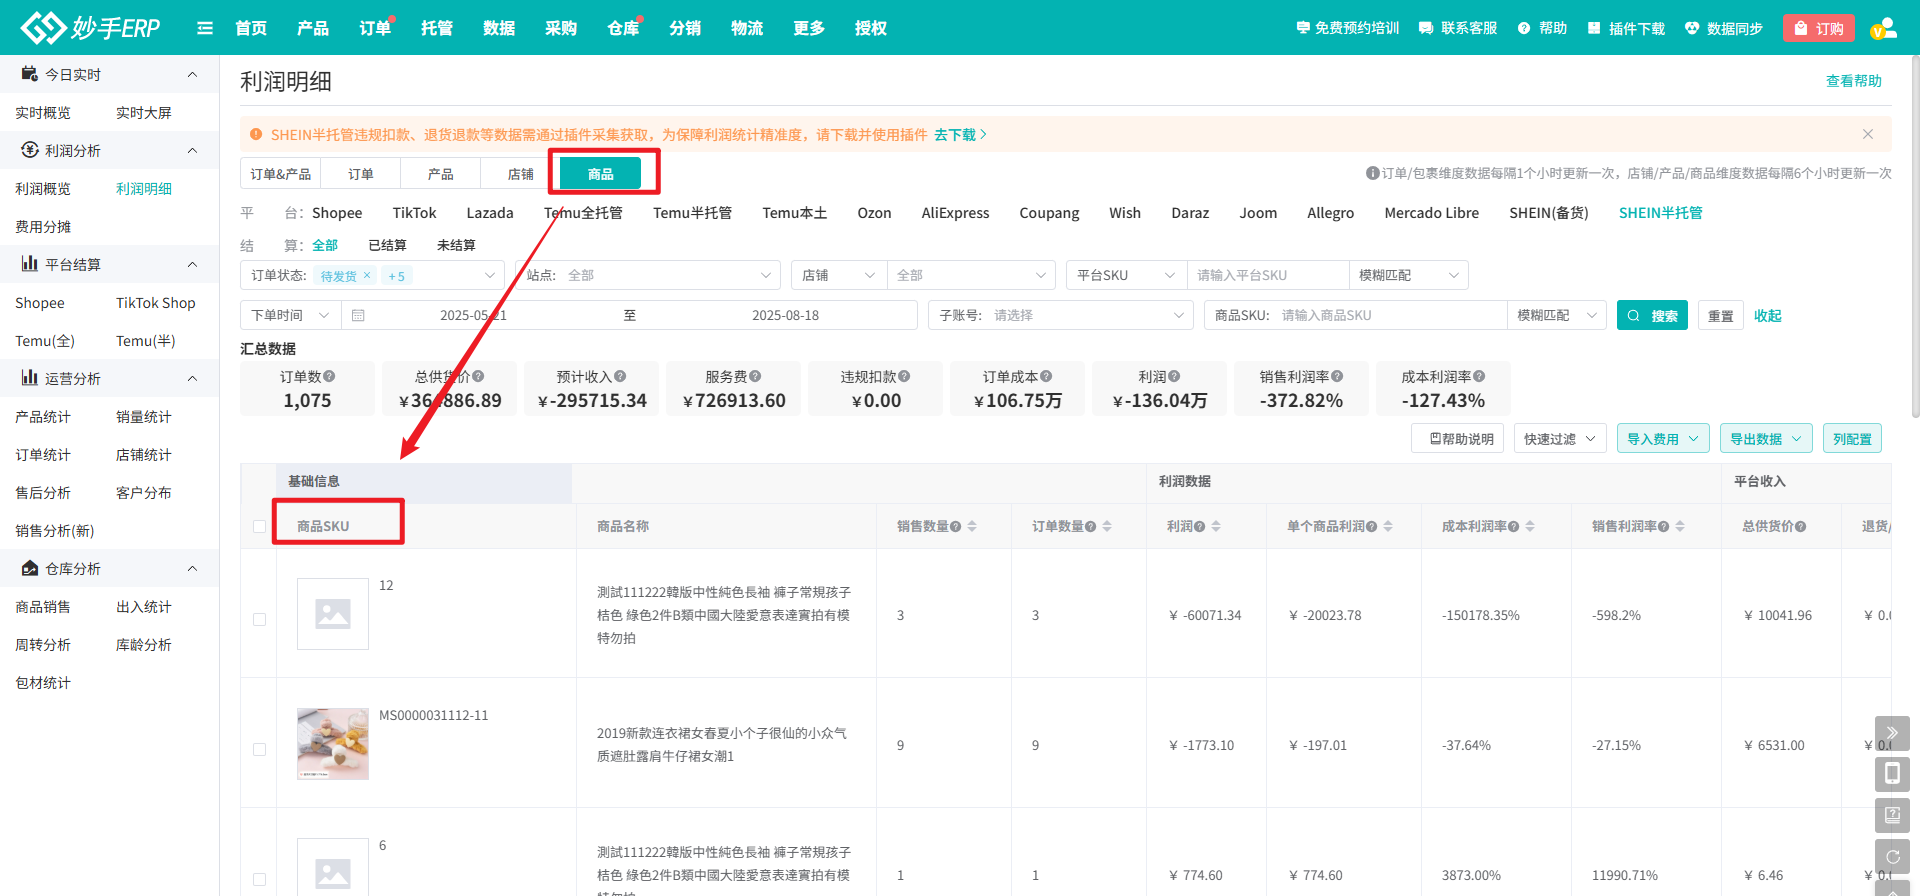Viewport: 1920px width, 896px height.
Task: Click help icon next to 订单成本
Action: 1046,377
